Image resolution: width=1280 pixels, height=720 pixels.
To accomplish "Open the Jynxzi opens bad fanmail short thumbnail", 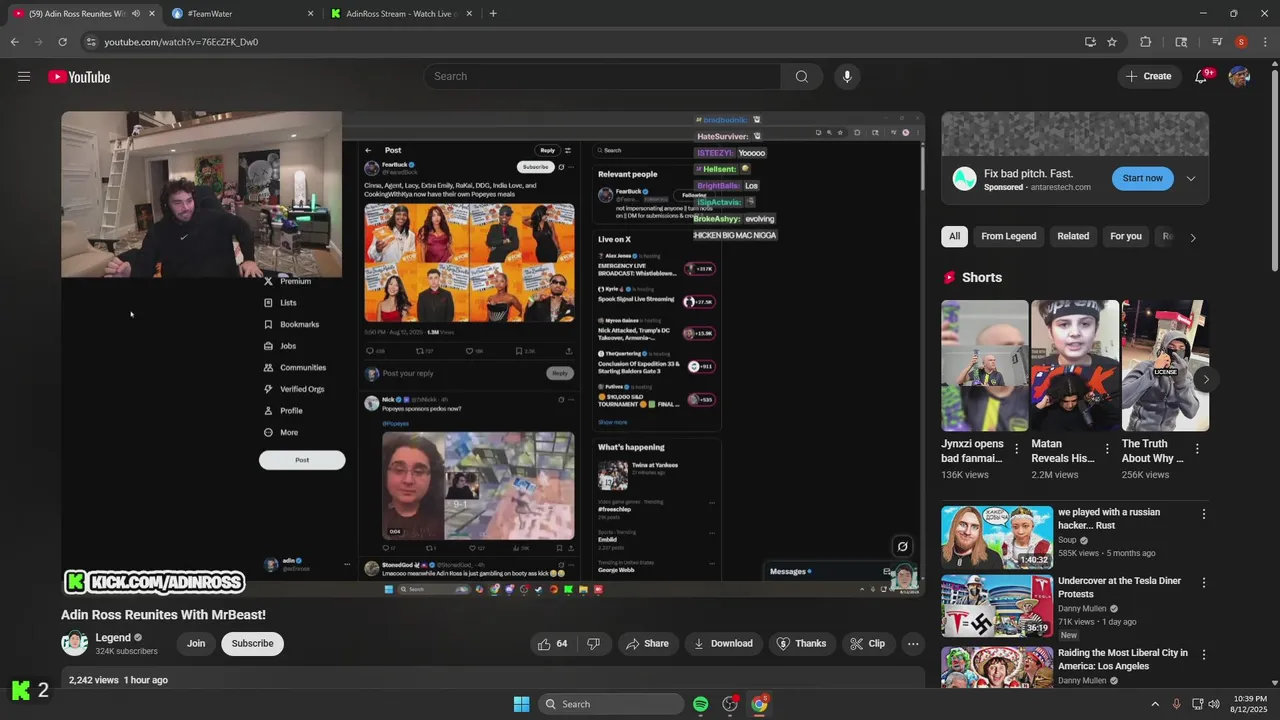I will pos(985,365).
